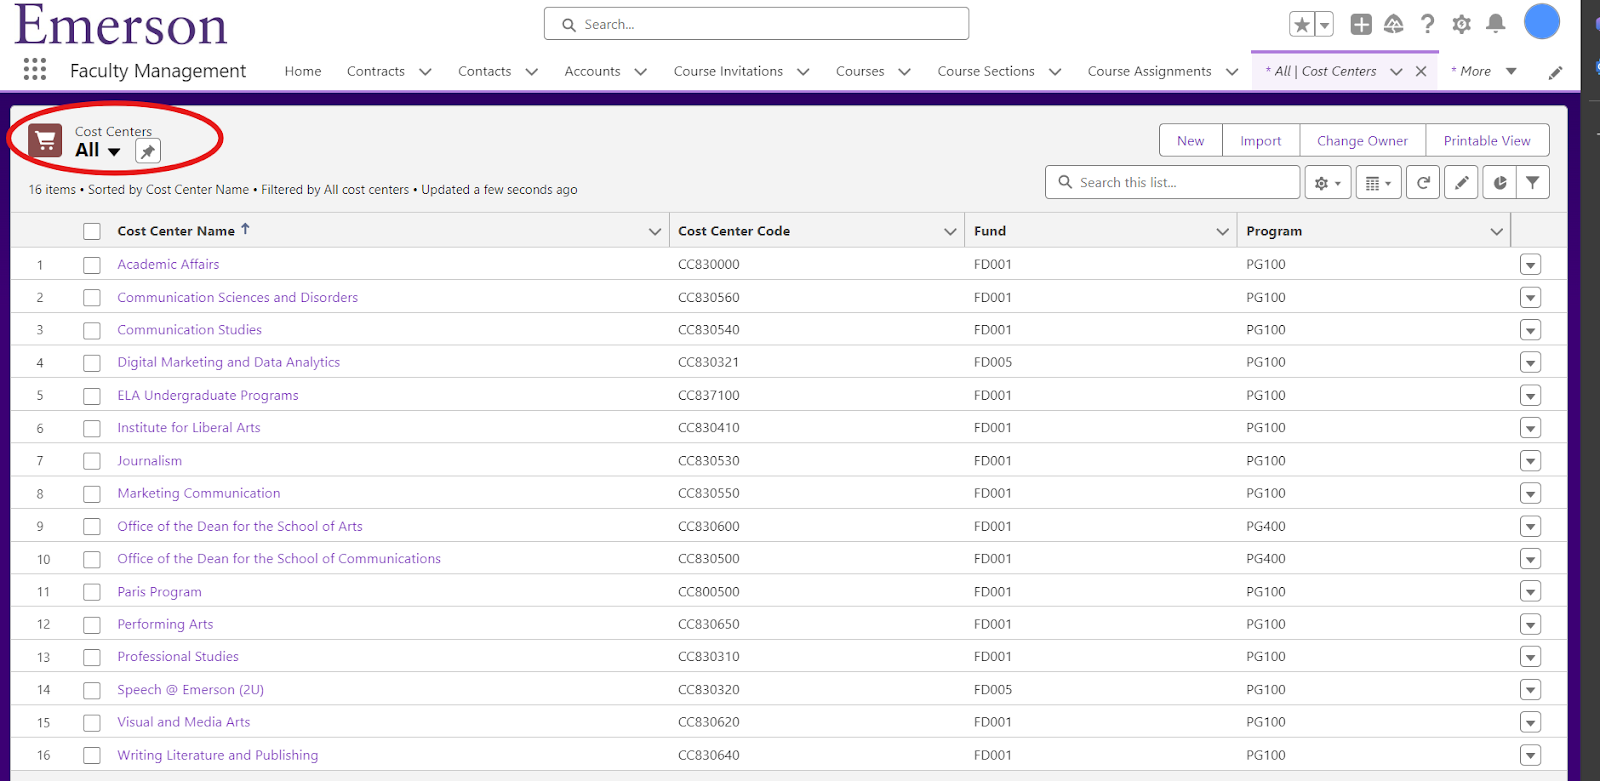
Task: Check the Communication Studies row checkbox
Action: pos(92,330)
